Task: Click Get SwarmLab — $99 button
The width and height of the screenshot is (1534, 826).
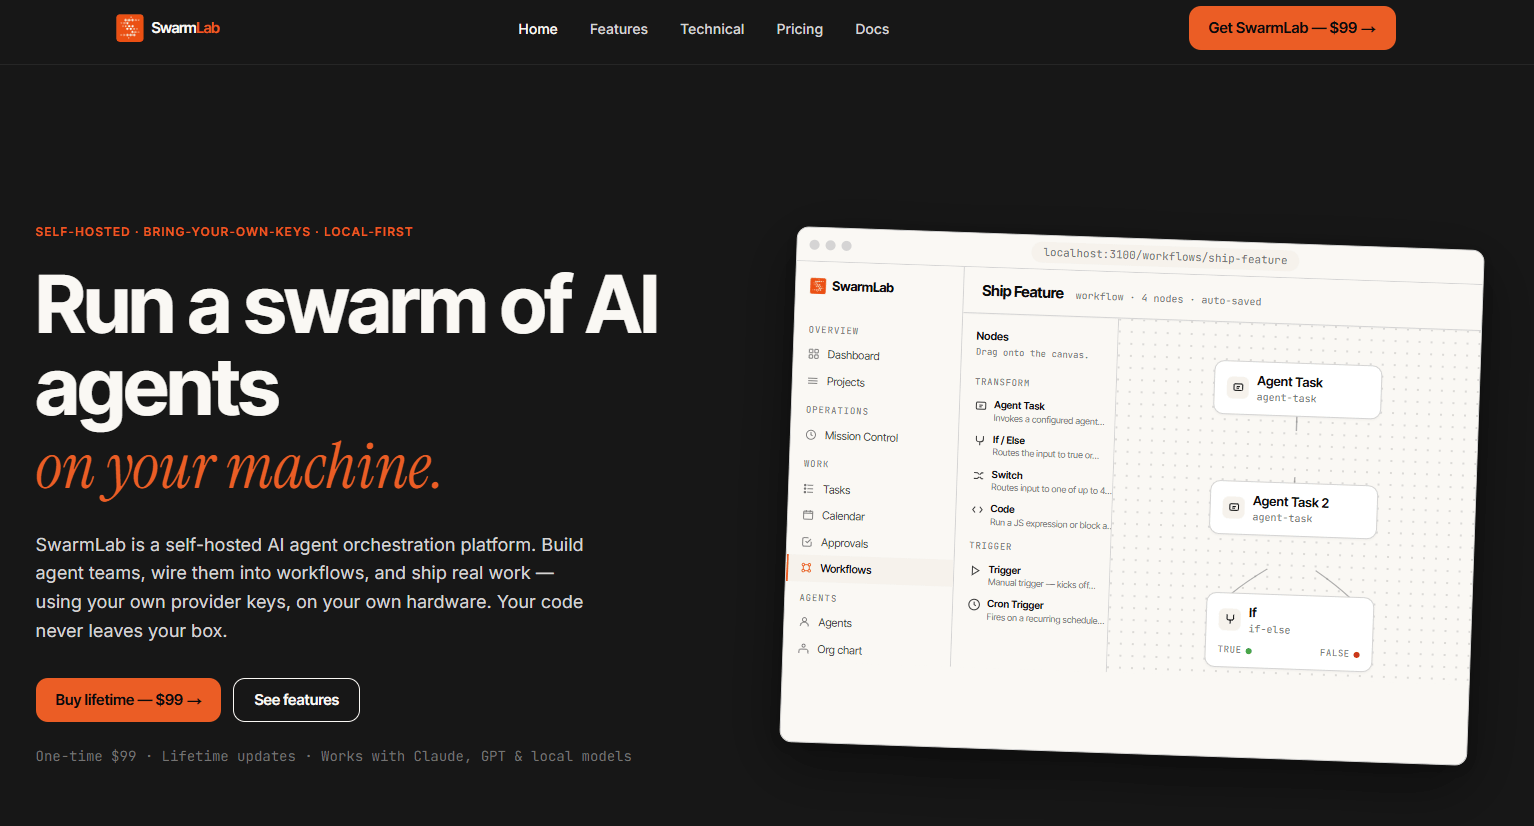Action: coord(1292,28)
